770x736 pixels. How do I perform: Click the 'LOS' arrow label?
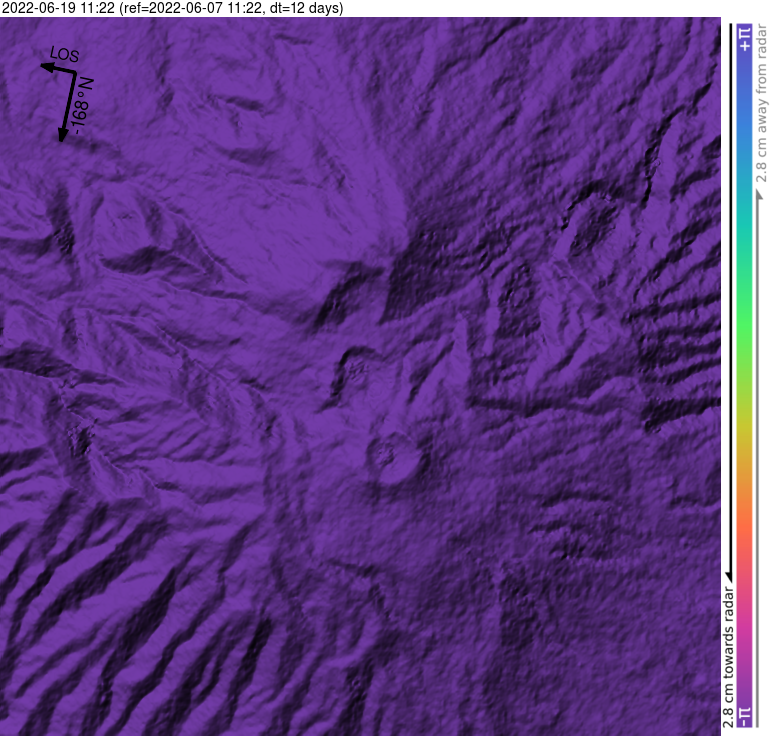tap(64, 54)
